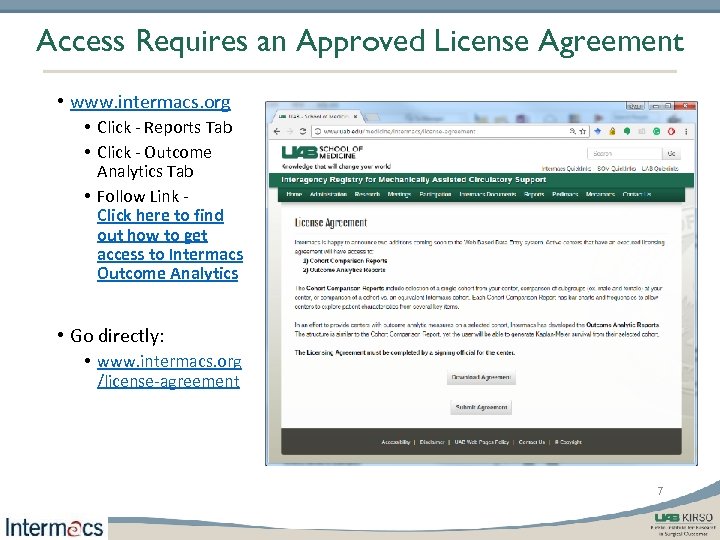Image resolution: width=720 pixels, height=540 pixels.
Task: Click the UAB KIRSO logo at bottom right
Action: point(684,523)
